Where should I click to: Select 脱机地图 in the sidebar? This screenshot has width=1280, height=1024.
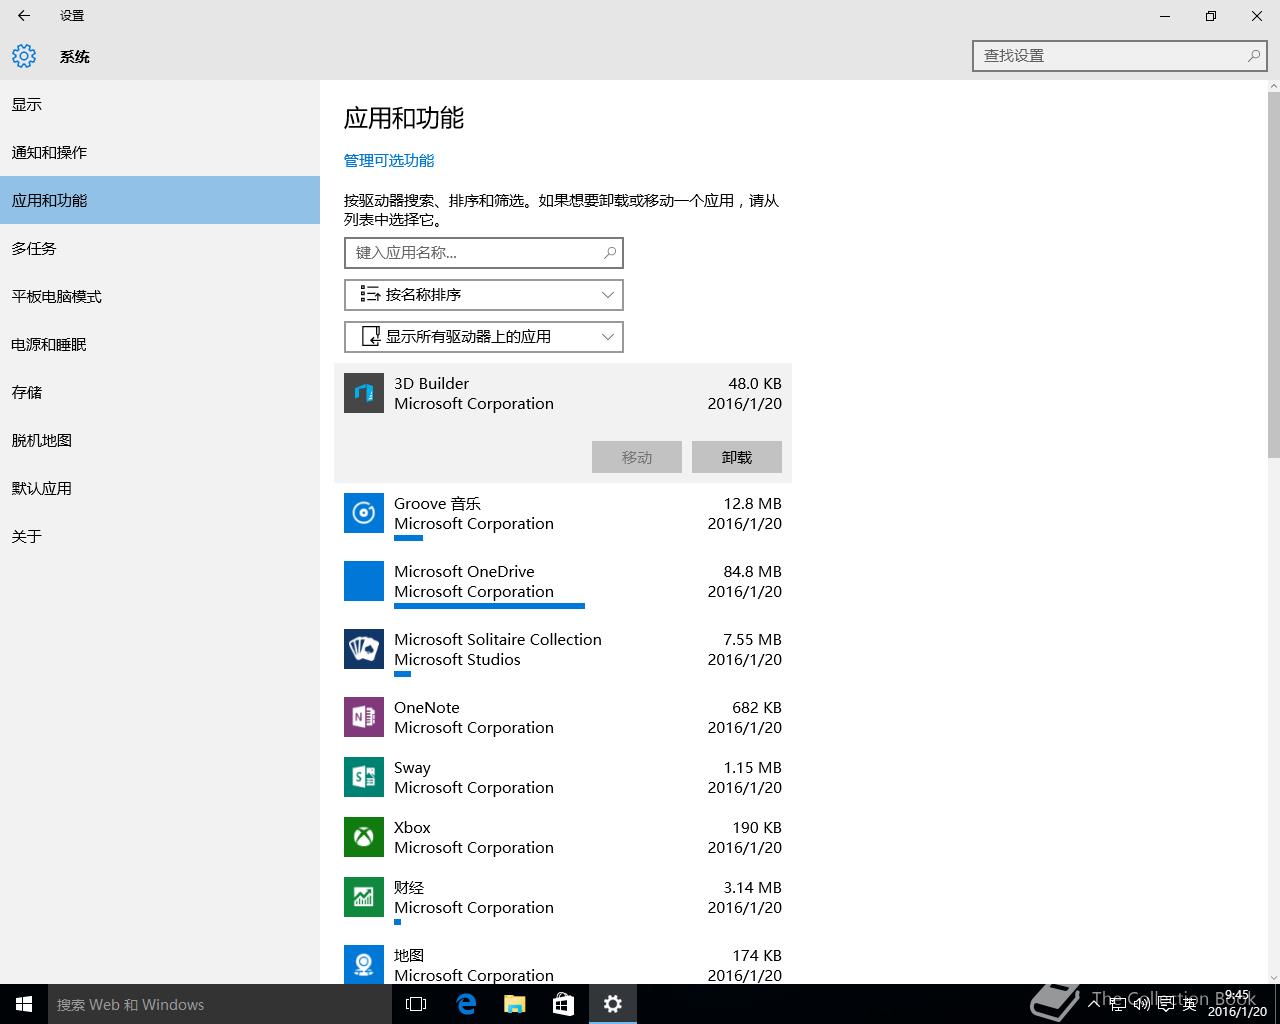[x=160, y=440]
